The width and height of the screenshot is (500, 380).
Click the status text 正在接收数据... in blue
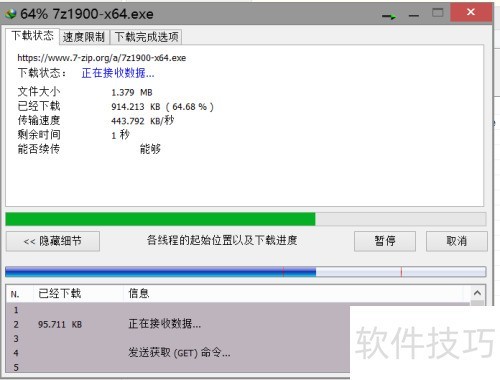(118, 73)
